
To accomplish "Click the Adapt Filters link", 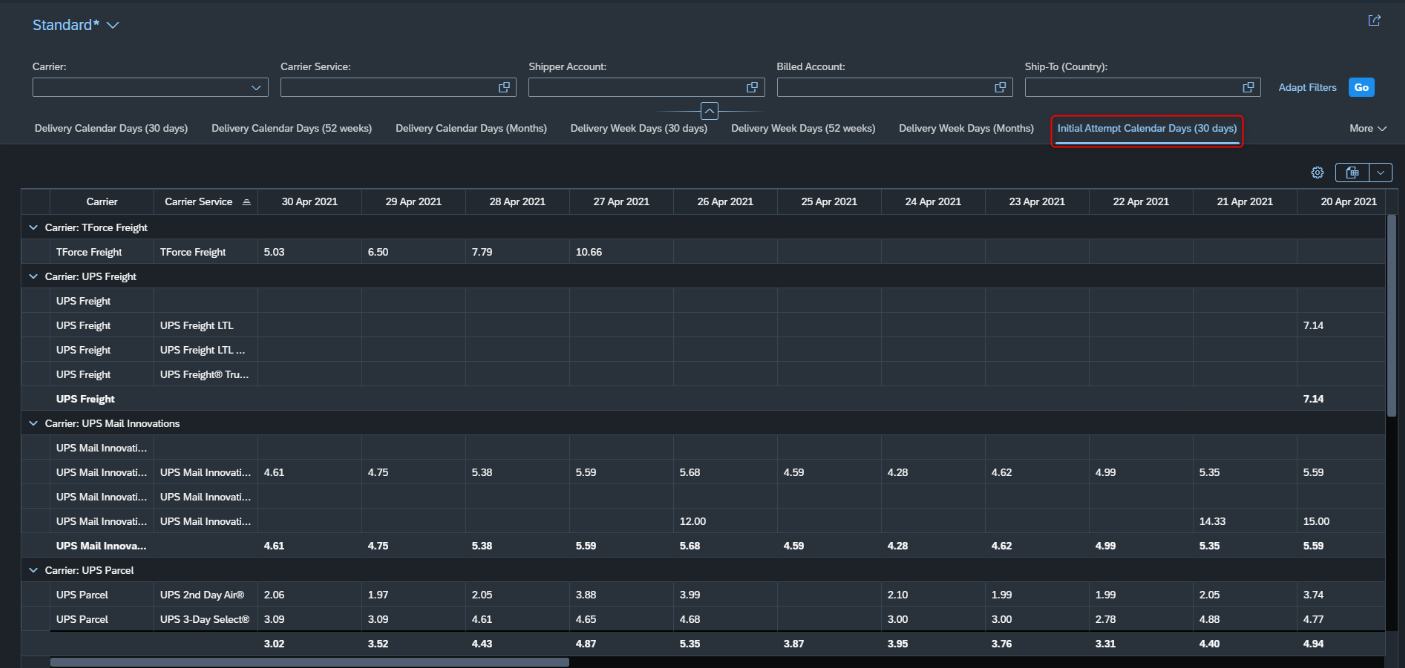I will pos(1307,88).
